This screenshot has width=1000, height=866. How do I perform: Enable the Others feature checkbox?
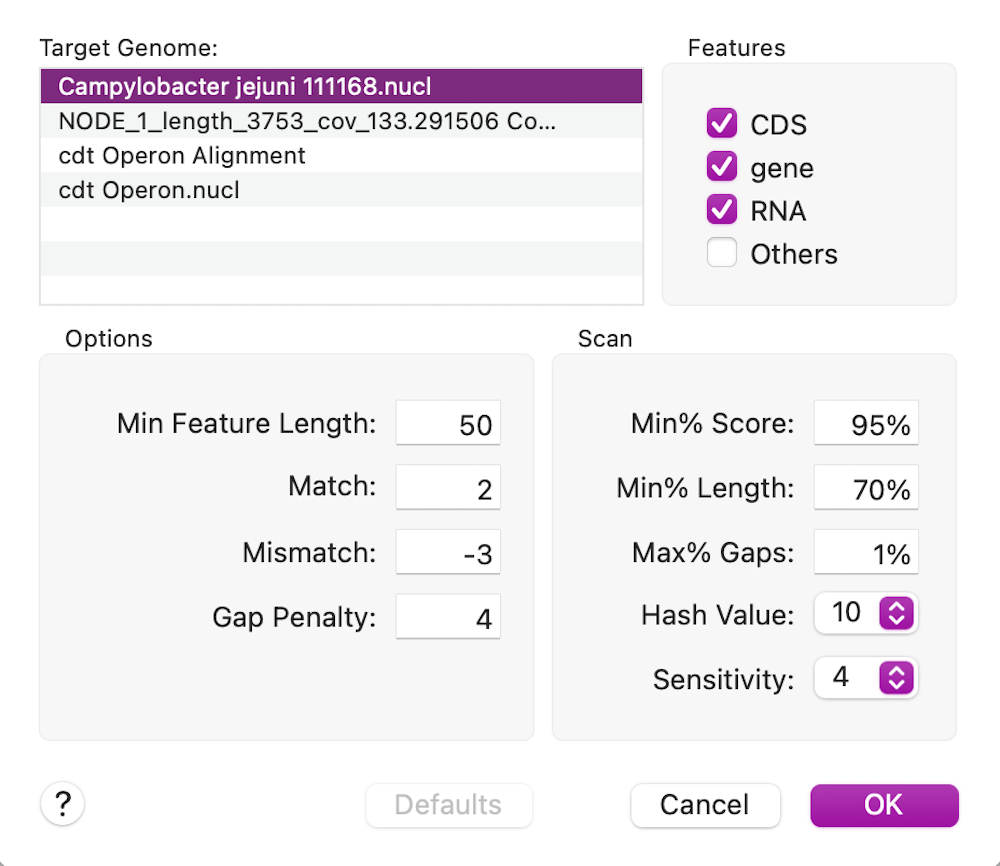721,253
